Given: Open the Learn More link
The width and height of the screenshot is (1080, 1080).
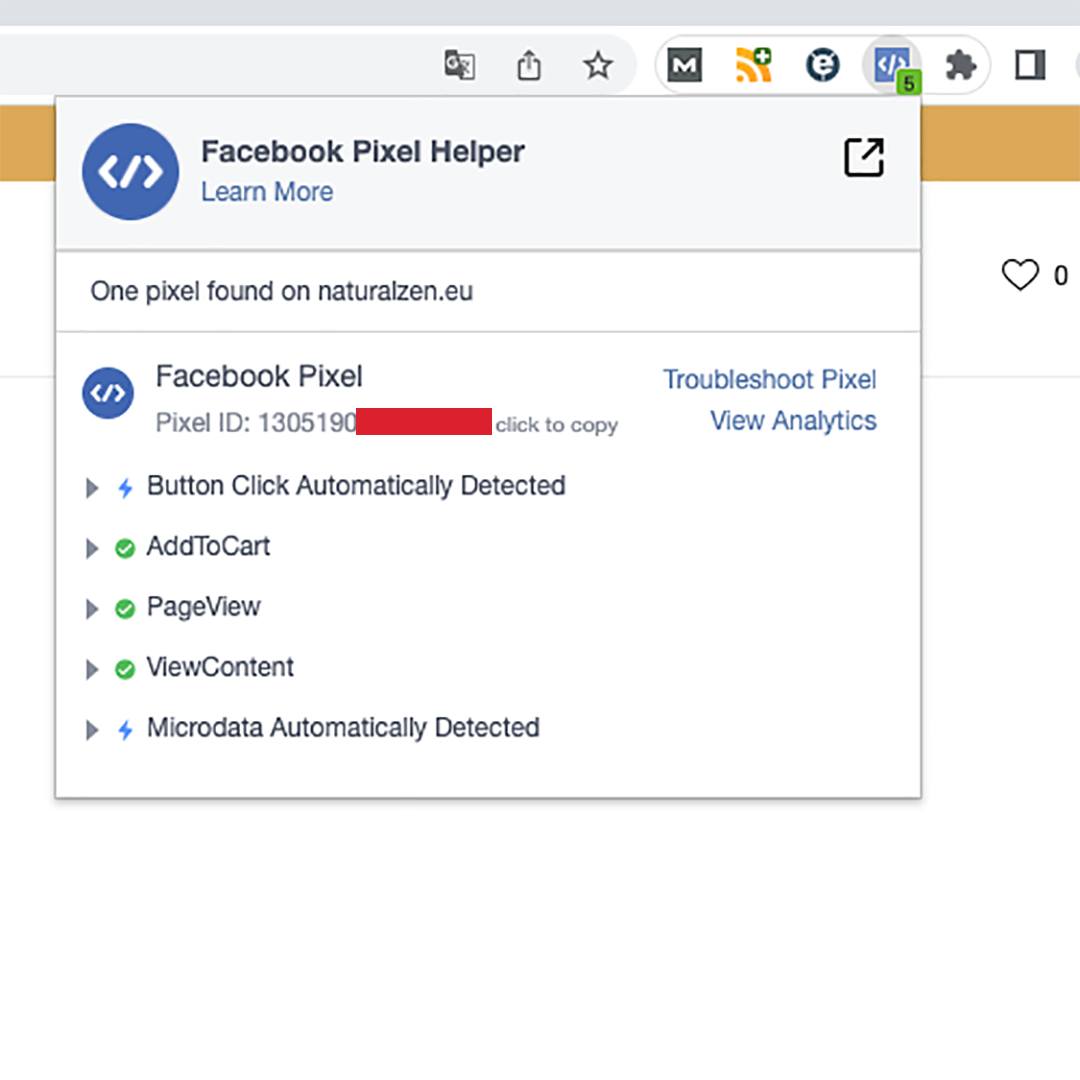Looking at the screenshot, I should [267, 191].
